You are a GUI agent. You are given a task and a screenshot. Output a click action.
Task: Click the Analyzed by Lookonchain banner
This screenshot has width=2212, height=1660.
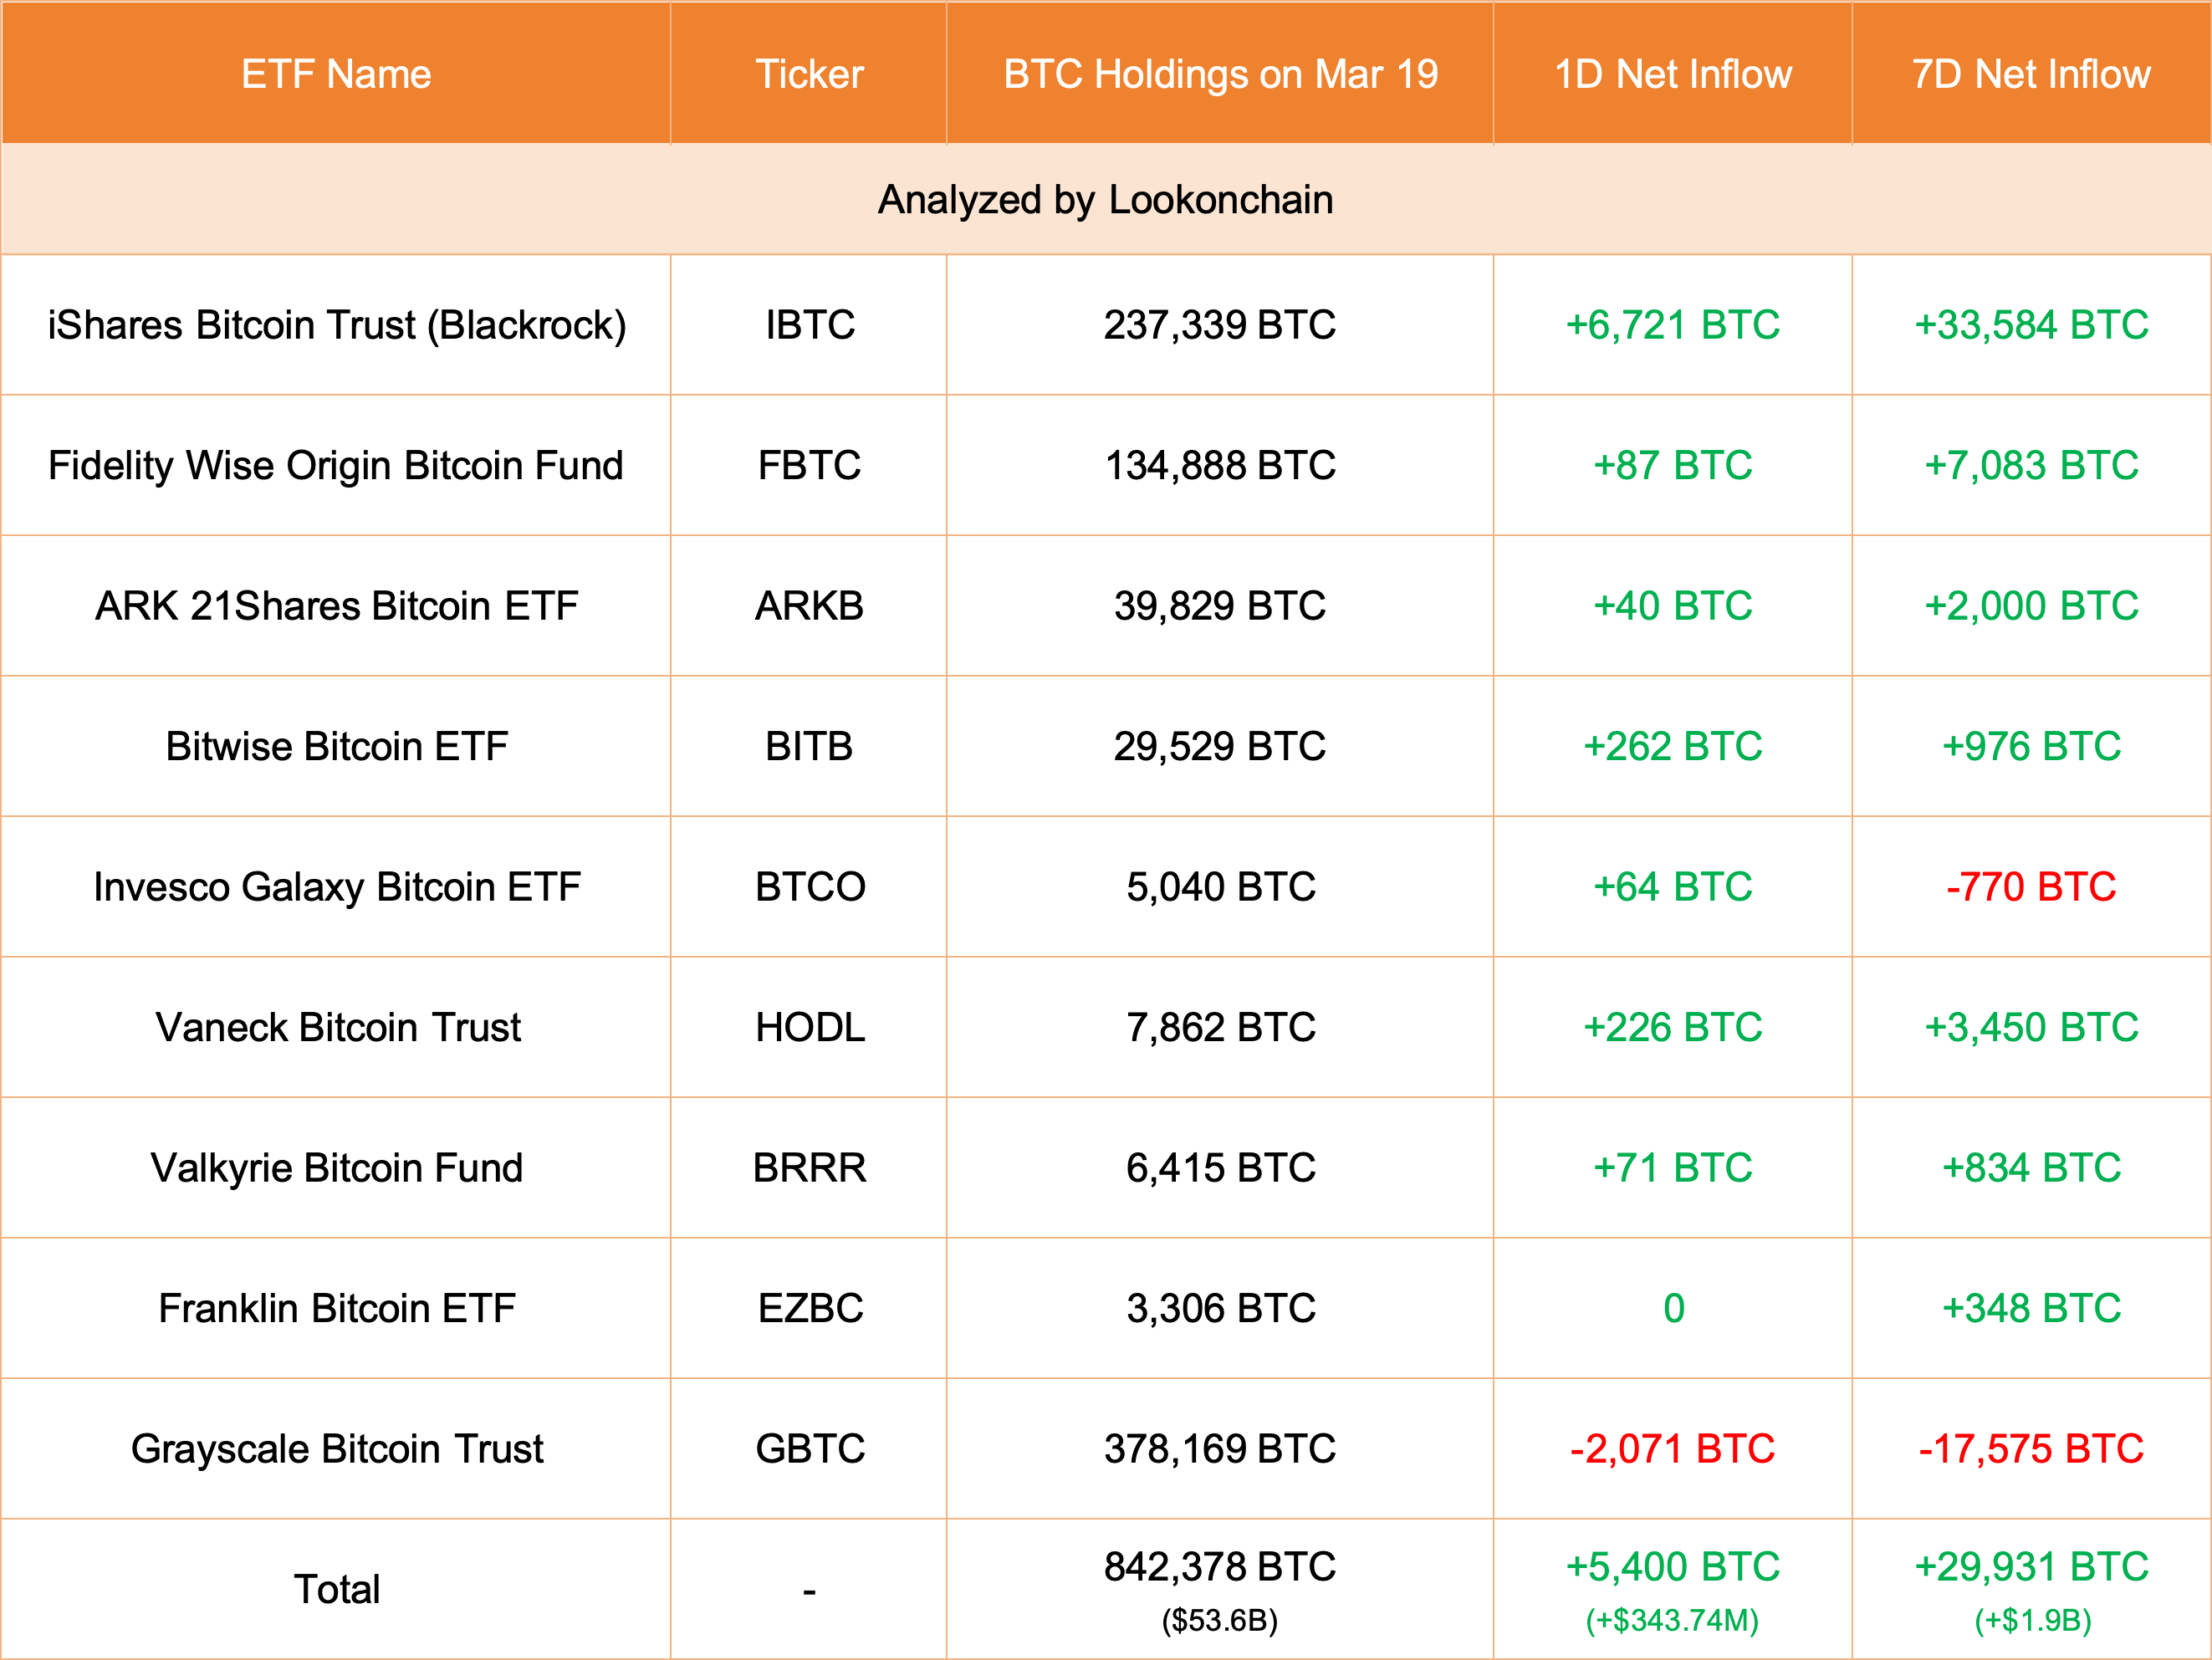coord(1105,200)
